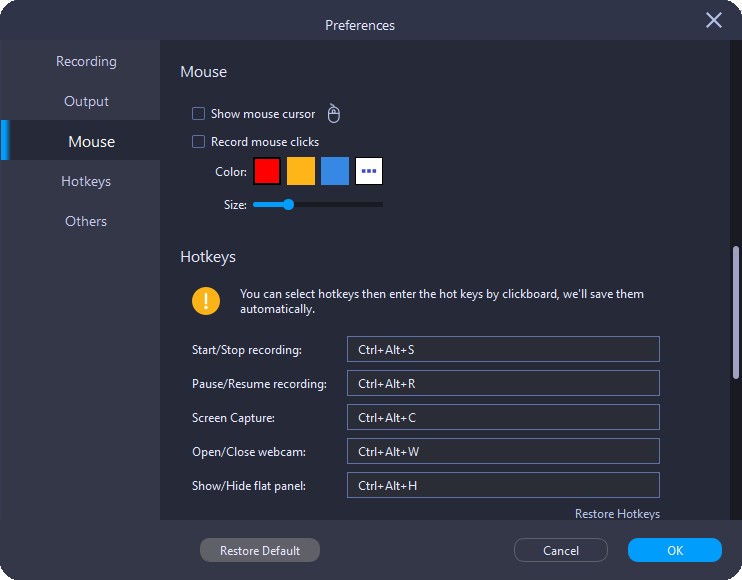
Task: Switch to the Output tab
Action: point(86,101)
